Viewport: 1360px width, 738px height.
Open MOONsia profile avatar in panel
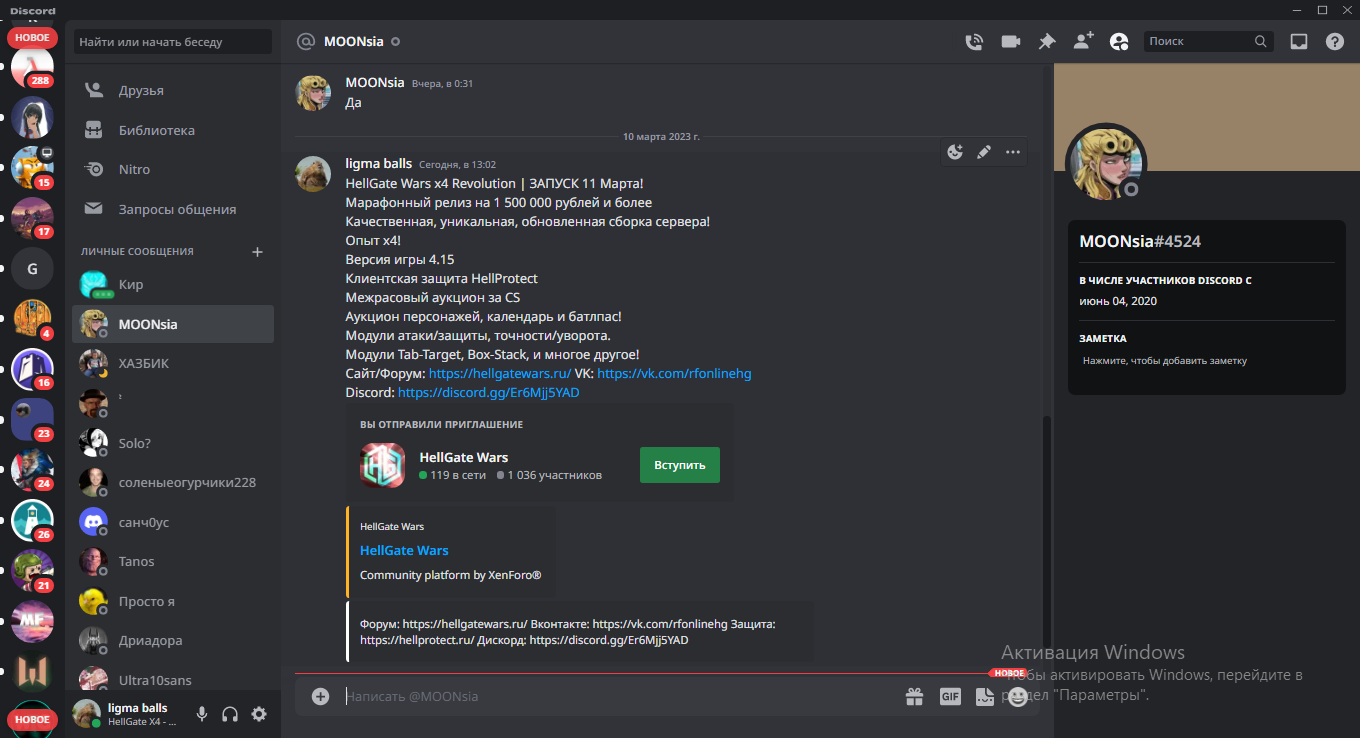[x=1106, y=164]
